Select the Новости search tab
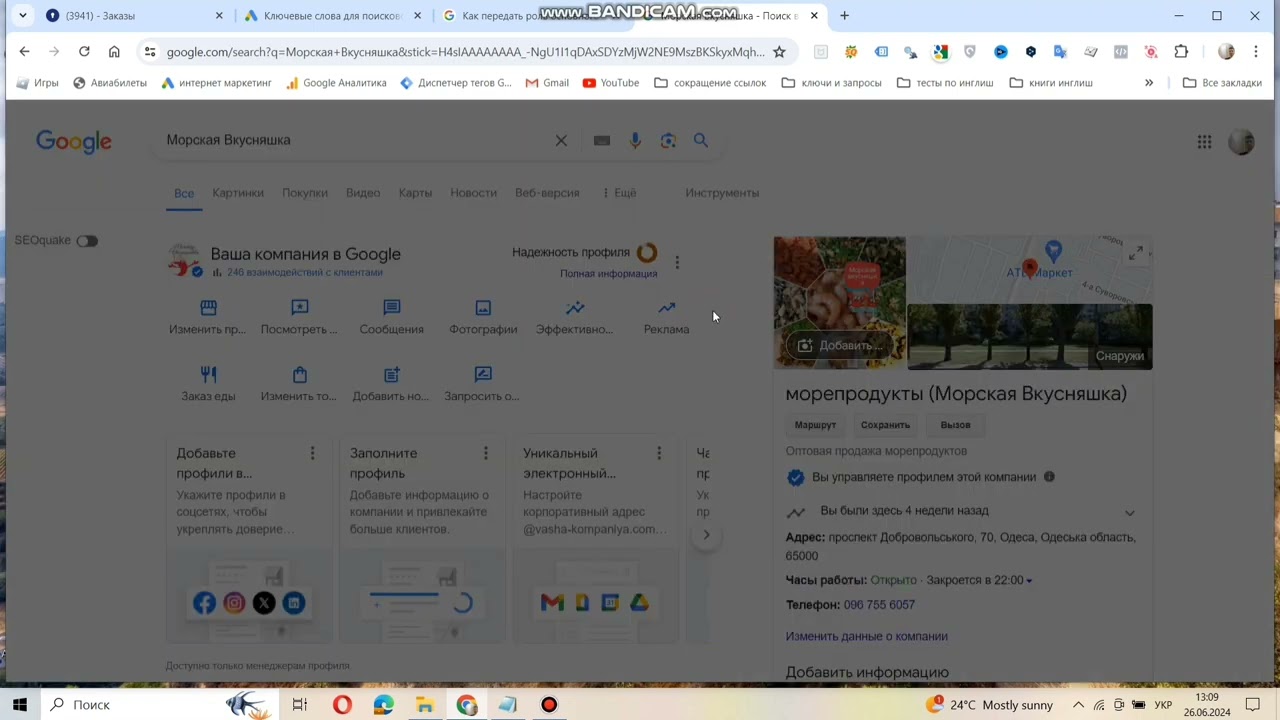The image size is (1280, 720). 473,193
